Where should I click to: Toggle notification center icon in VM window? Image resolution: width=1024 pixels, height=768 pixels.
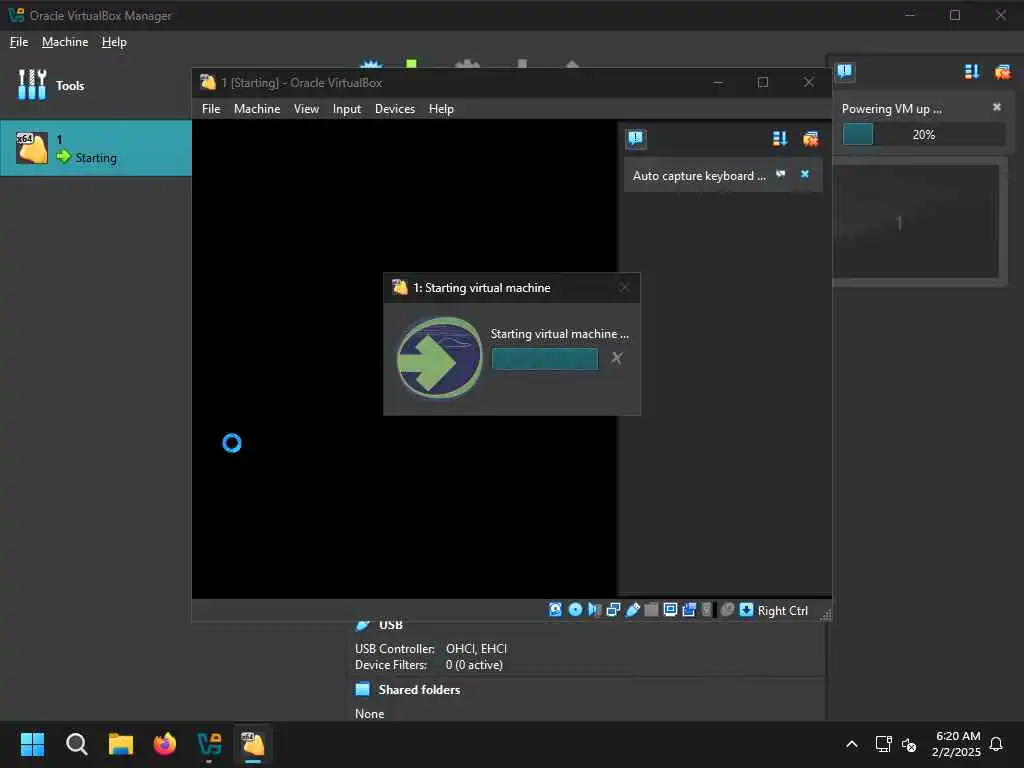point(635,138)
